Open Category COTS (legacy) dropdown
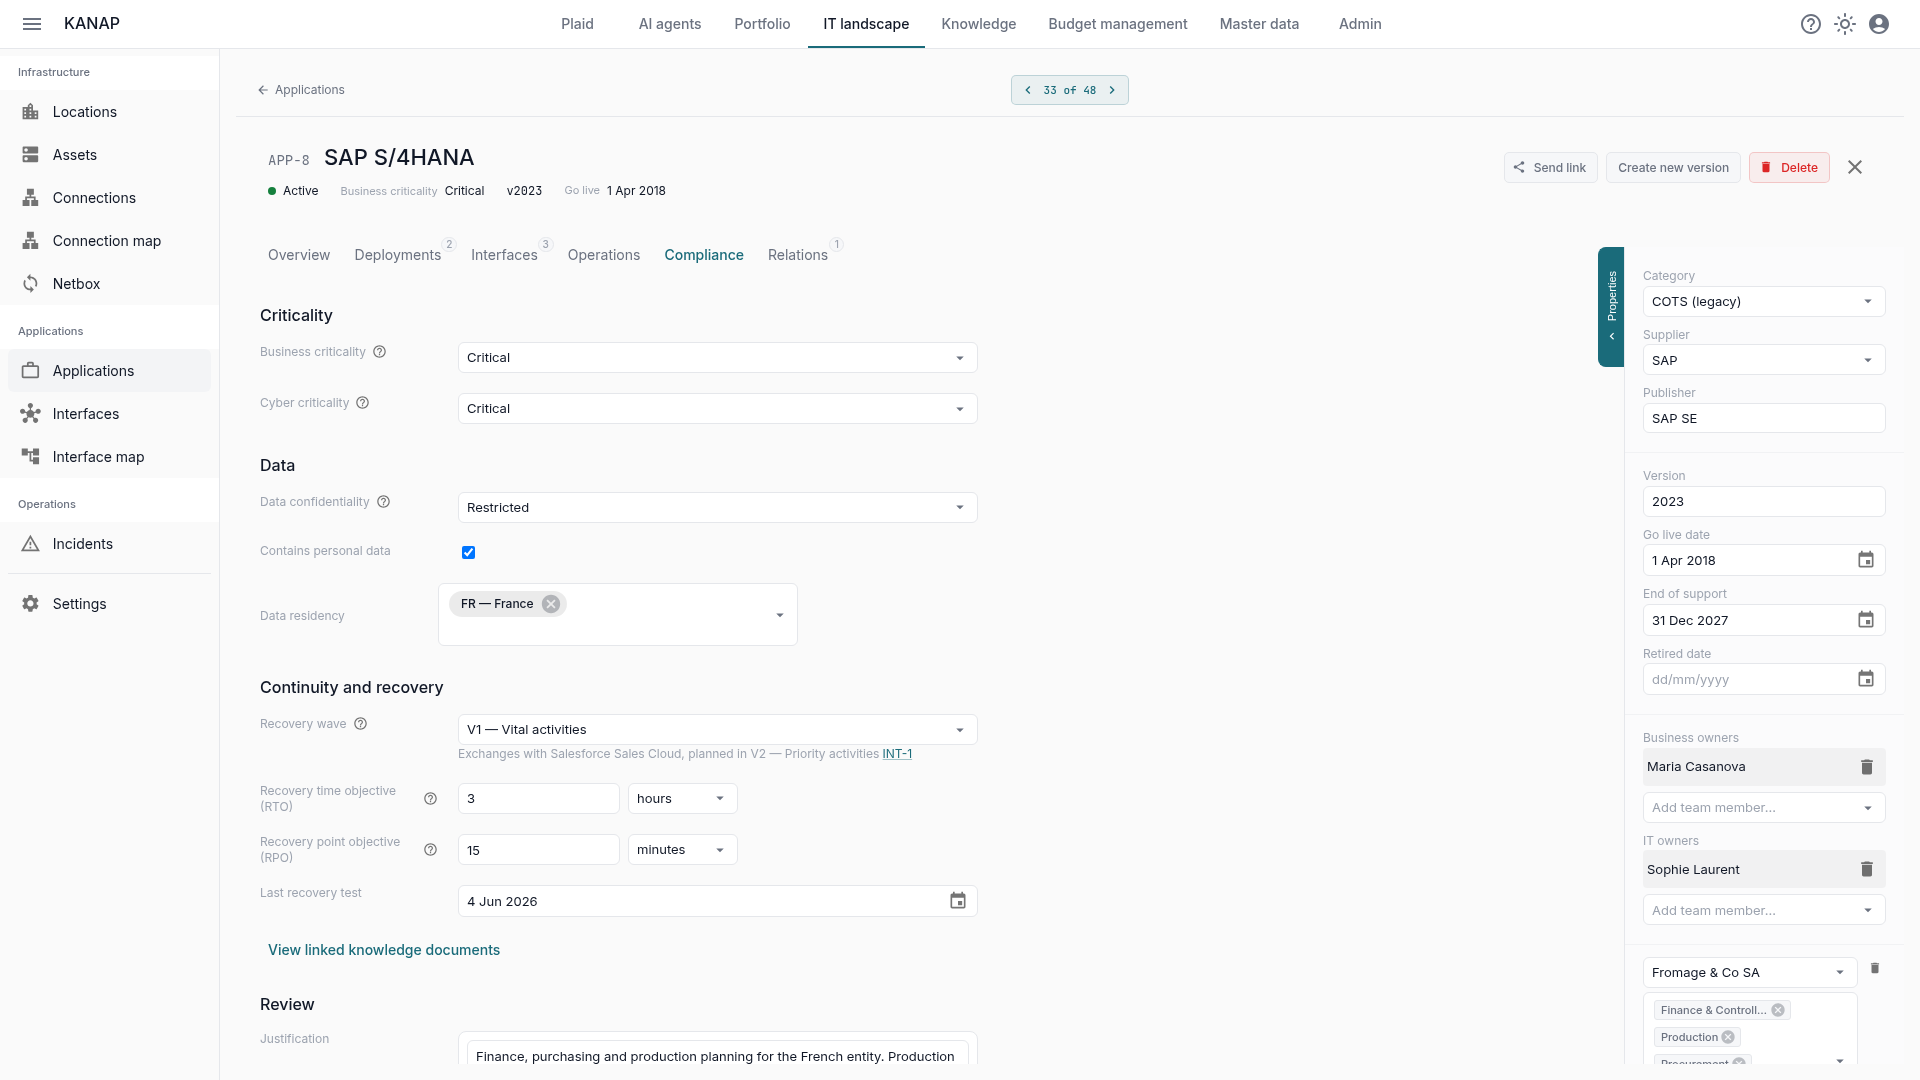 click(1764, 302)
